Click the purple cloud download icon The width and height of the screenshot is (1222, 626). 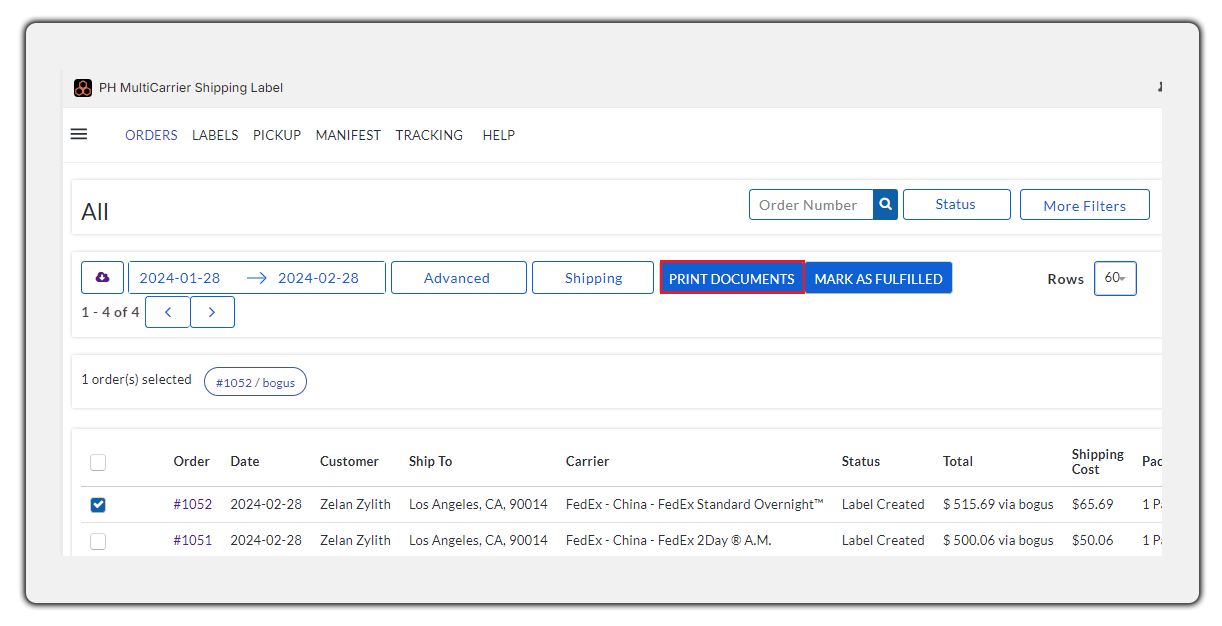102,277
